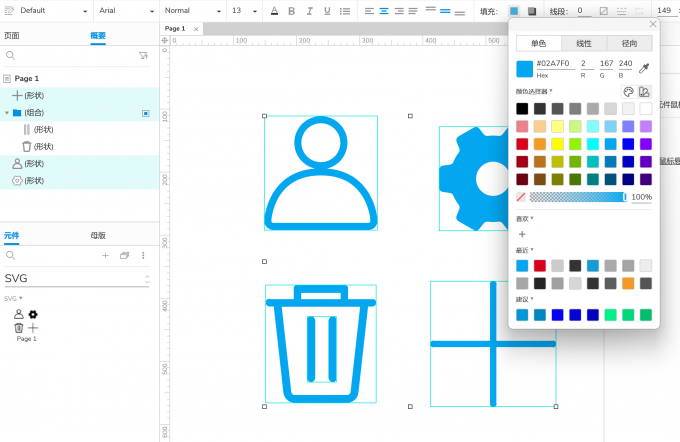The image size is (680, 442).
Task: Select Page 1 in outline tree
Action: pyautogui.click(x=26, y=79)
